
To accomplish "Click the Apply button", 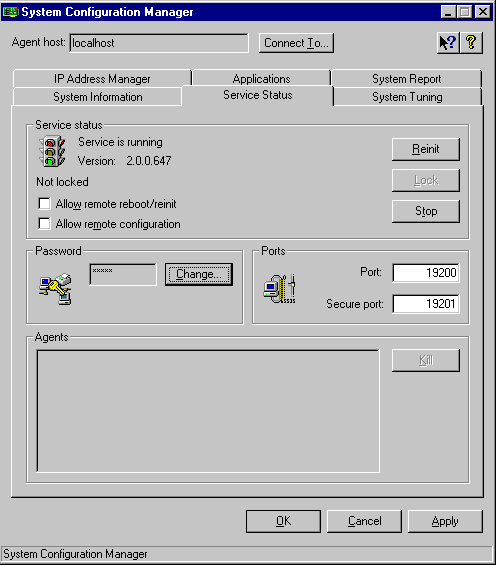I will 445,521.
